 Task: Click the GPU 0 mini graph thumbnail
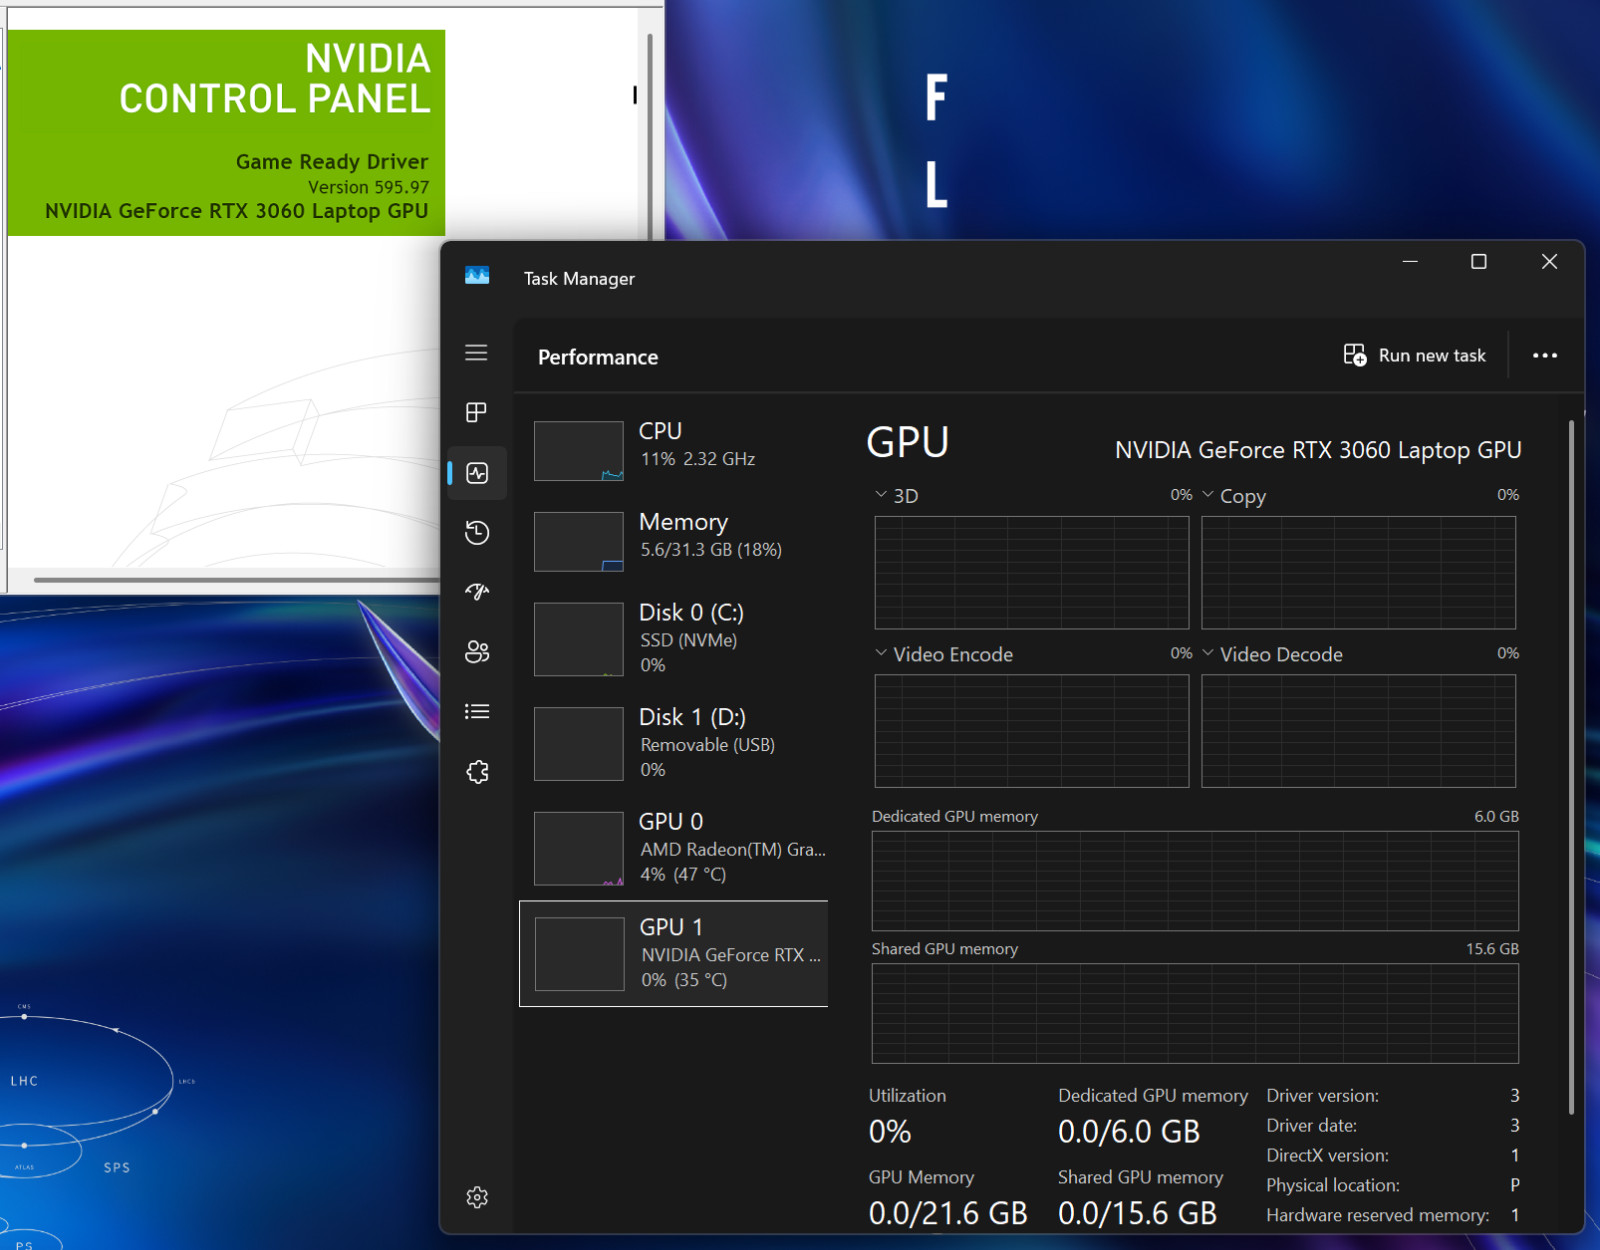579,849
